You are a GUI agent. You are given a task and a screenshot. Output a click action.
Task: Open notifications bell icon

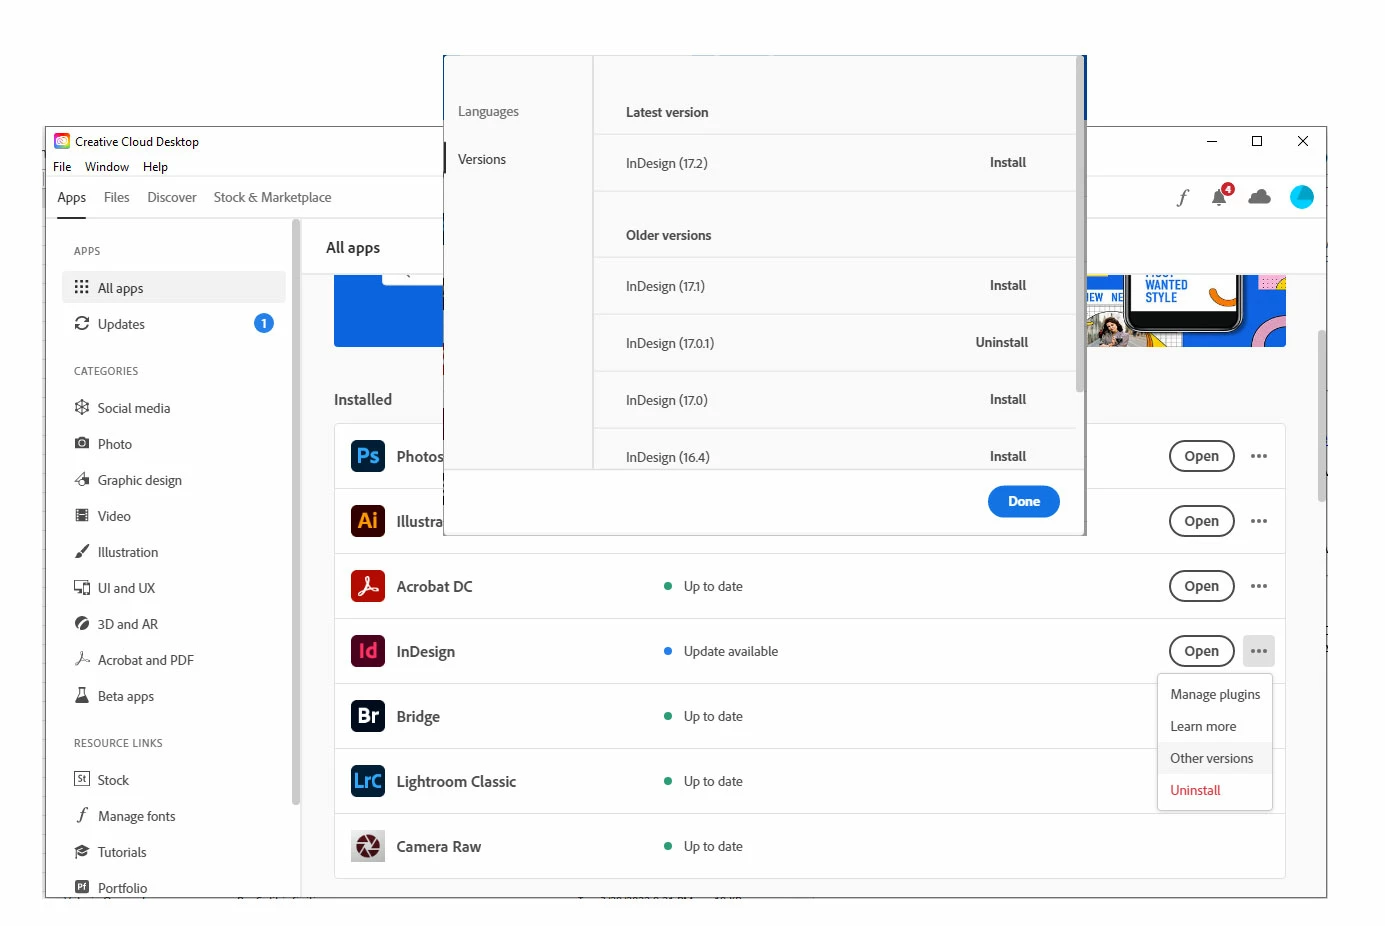pyautogui.click(x=1220, y=196)
